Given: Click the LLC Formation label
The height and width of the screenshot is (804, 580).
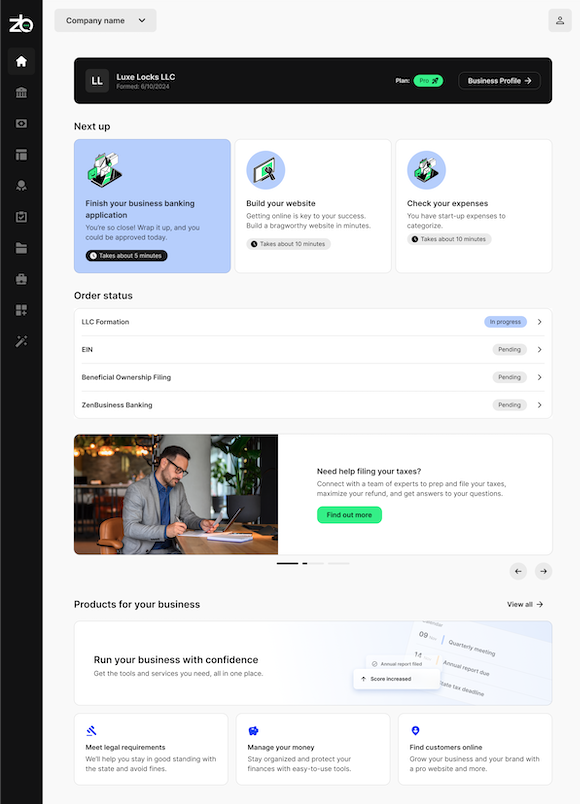Looking at the screenshot, I should (105, 322).
